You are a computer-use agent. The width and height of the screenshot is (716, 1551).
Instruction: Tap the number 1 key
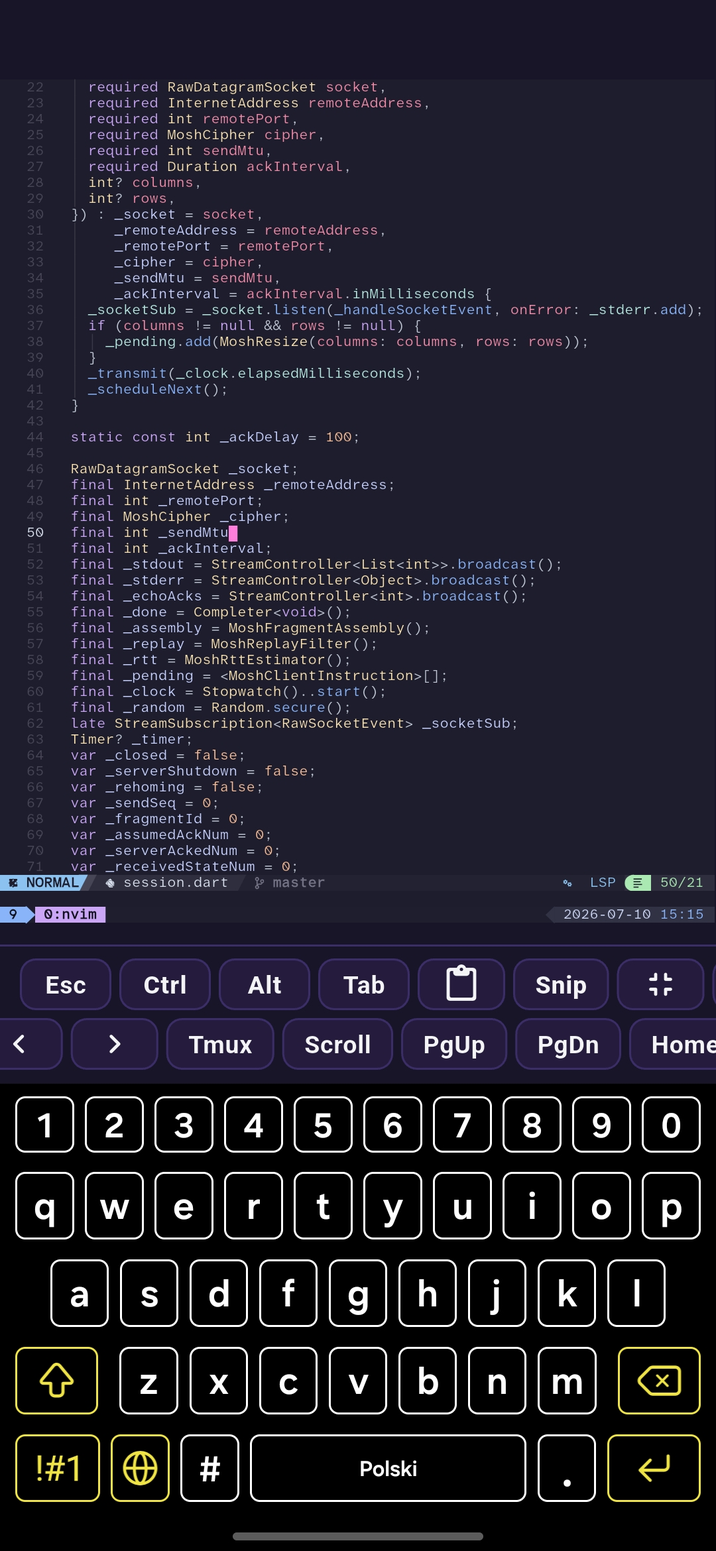pos(45,1125)
